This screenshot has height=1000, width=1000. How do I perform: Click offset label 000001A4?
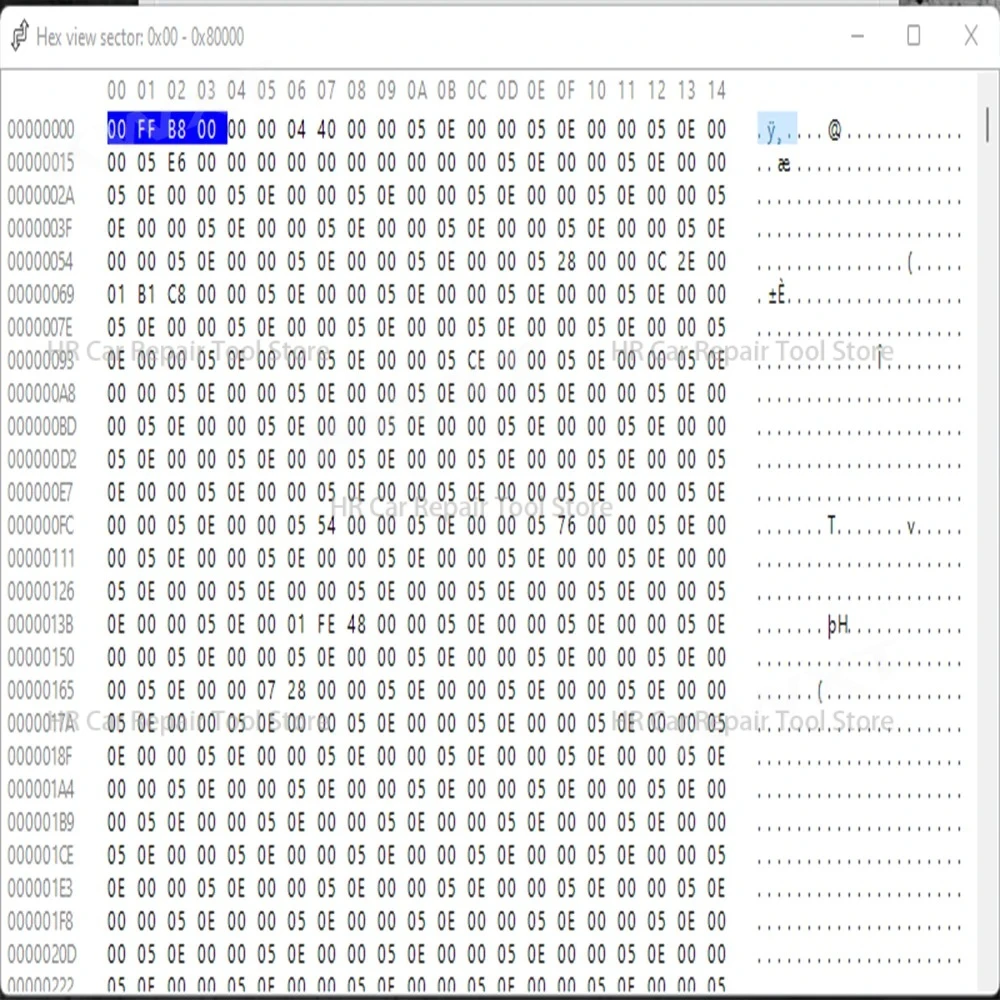coord(41,790)
